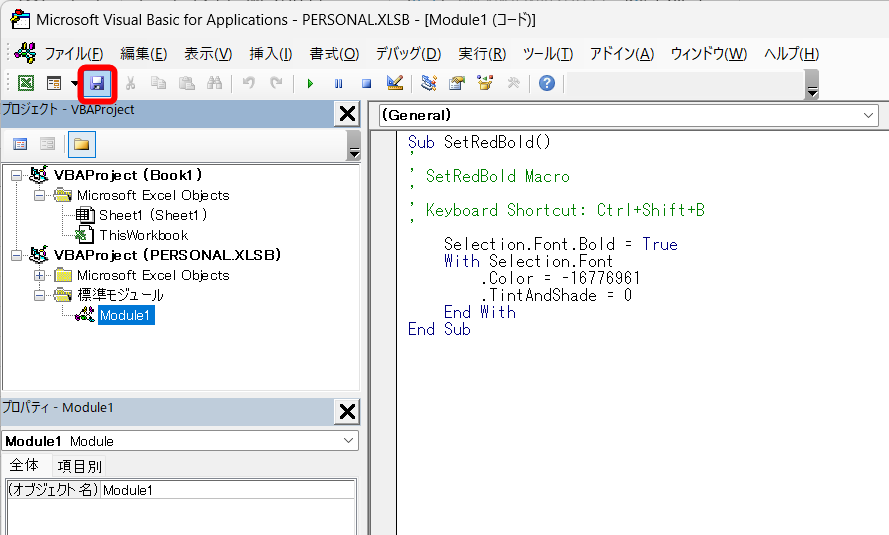Click the Keyboard Shortcut: Ctrl+Shift+B comment

[565, 210]
